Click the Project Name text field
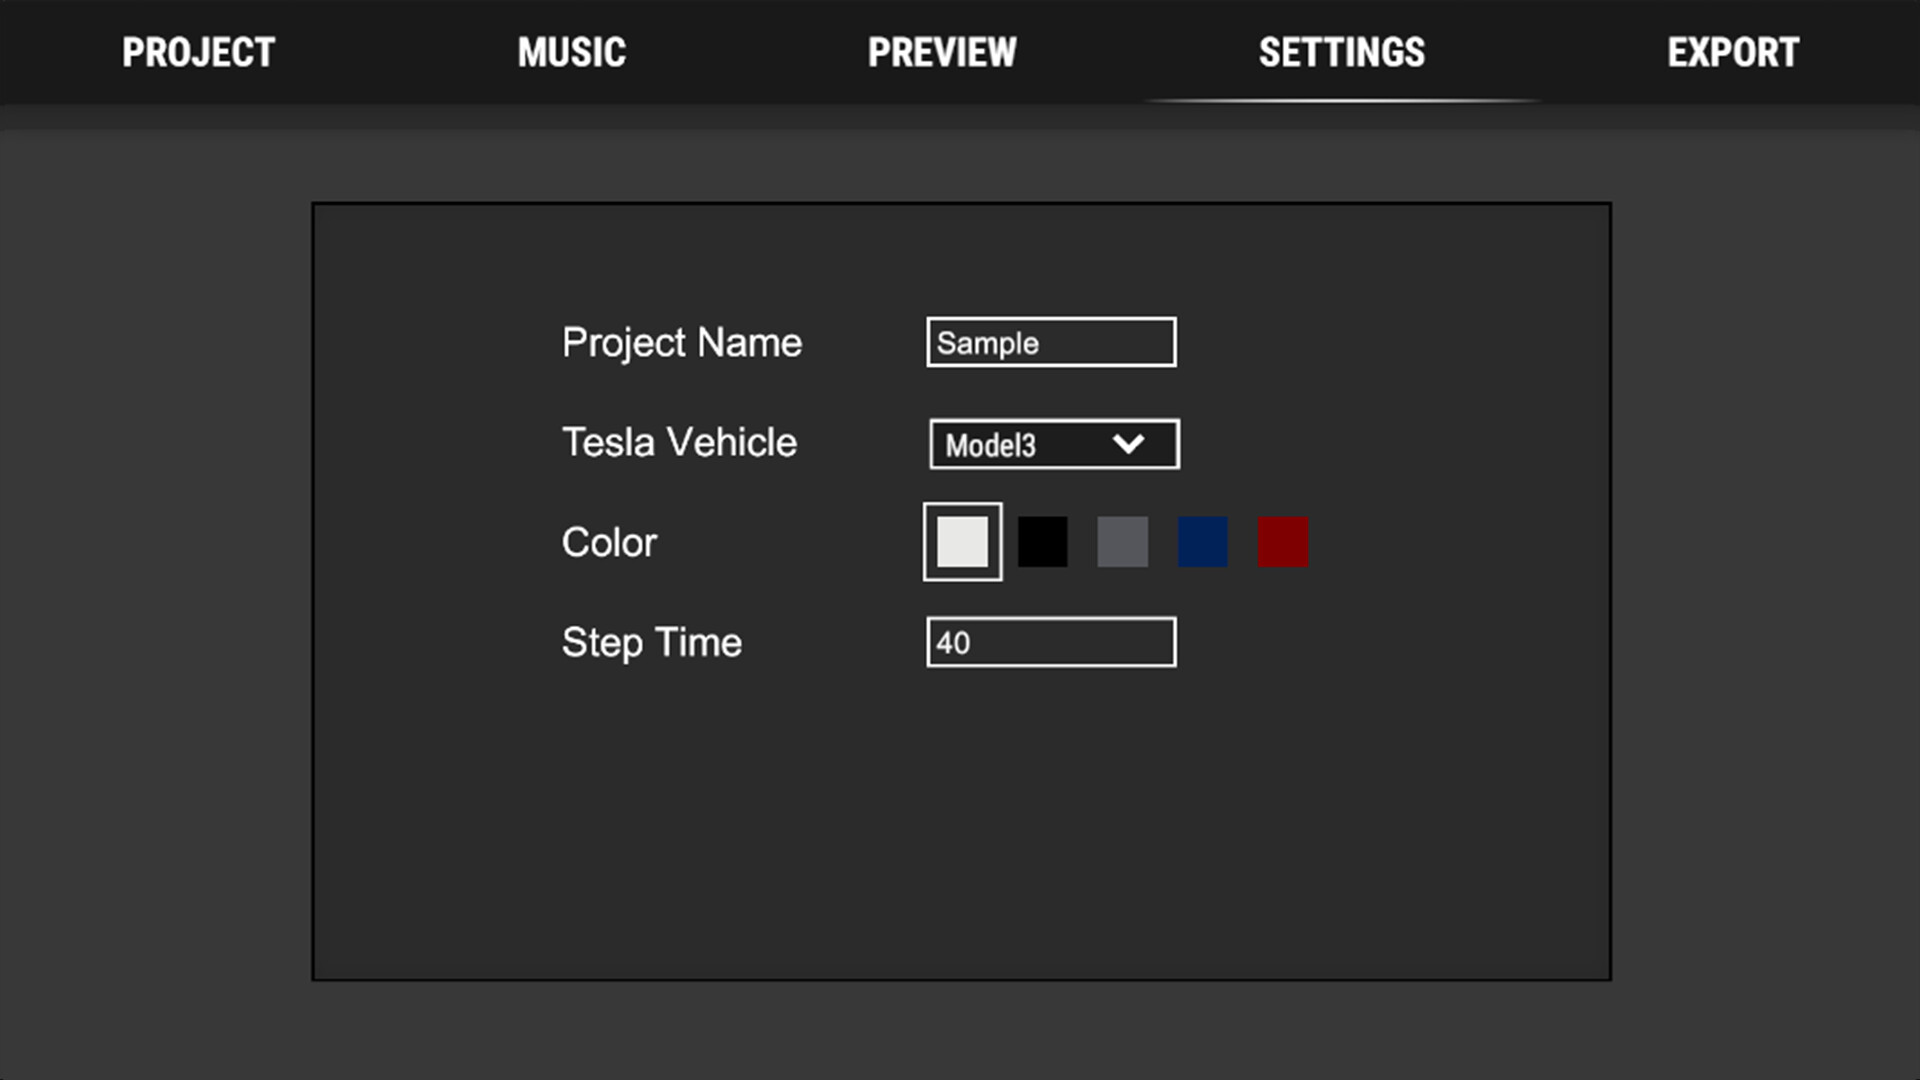Viewport: 1920px width, 1080px height. (1050, 342)
